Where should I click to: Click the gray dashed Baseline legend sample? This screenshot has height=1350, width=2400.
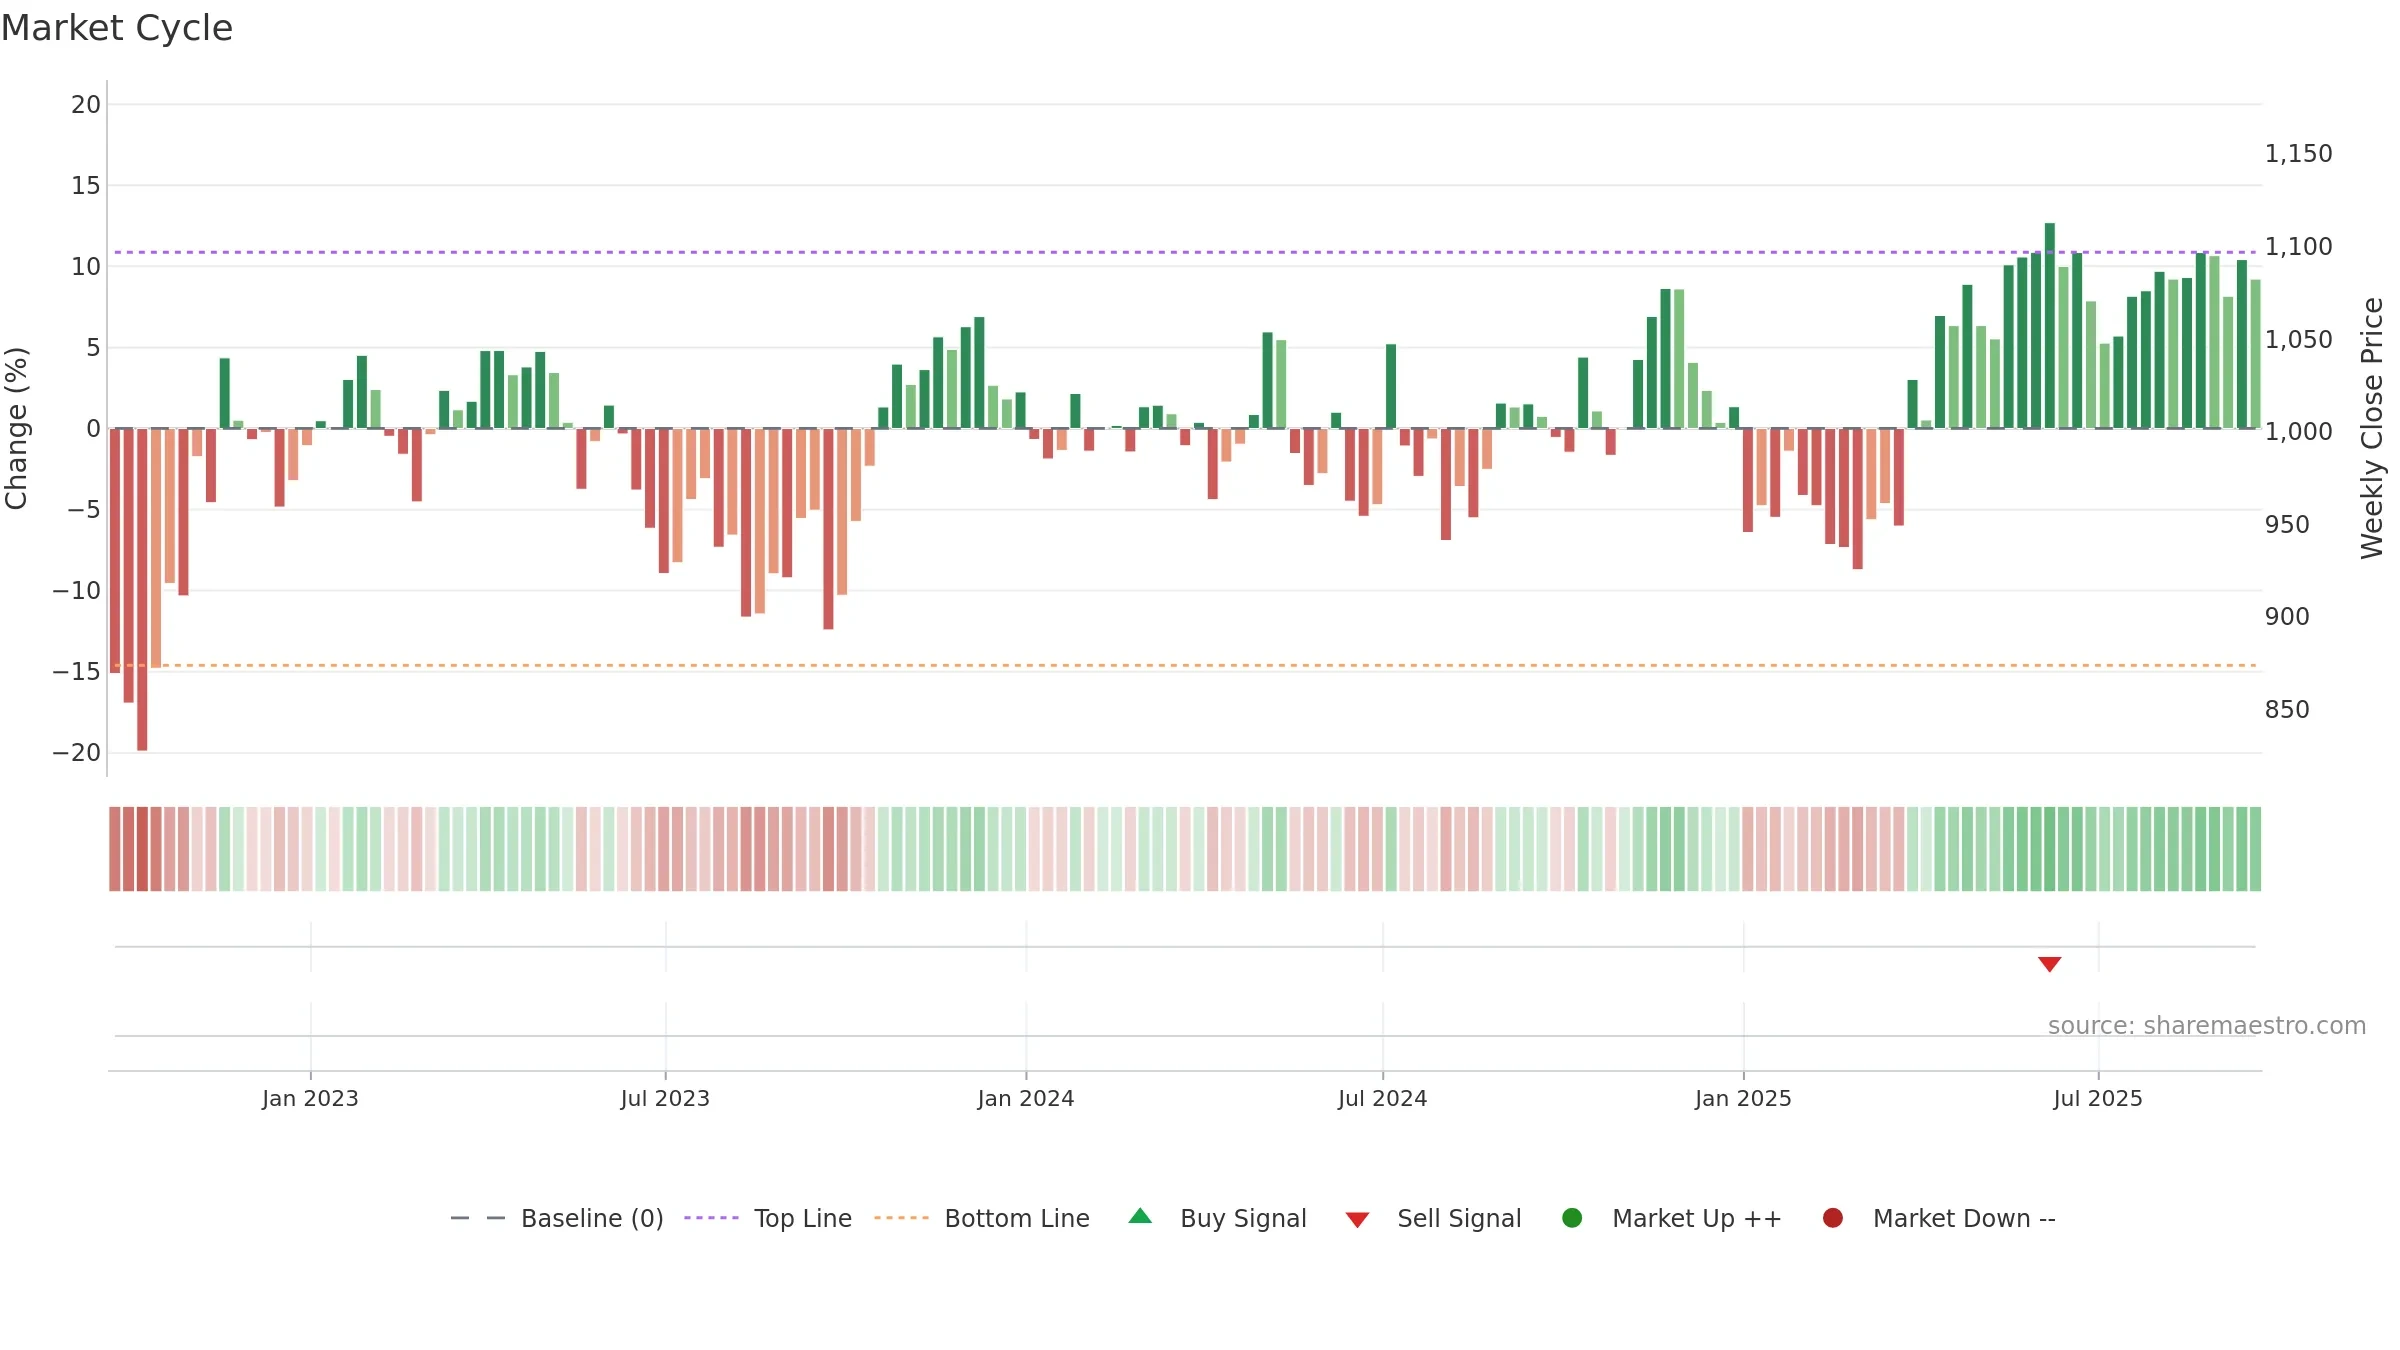pos(478,1218)
